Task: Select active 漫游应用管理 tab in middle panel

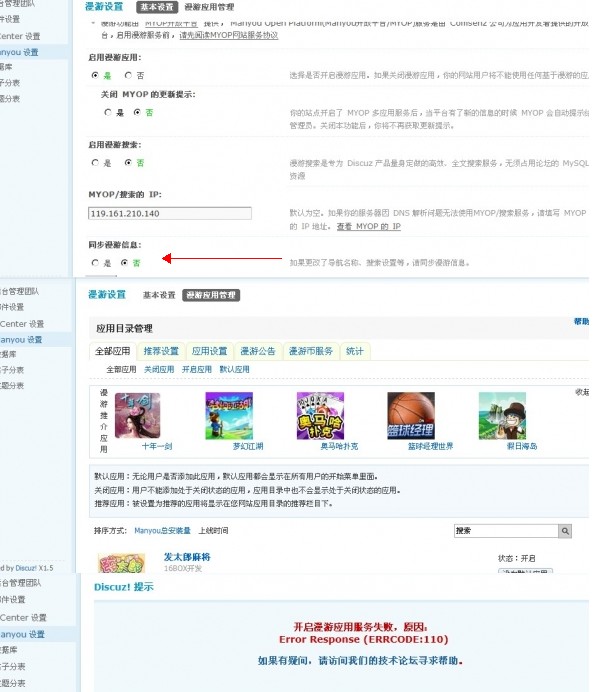Action: (211, 295)
